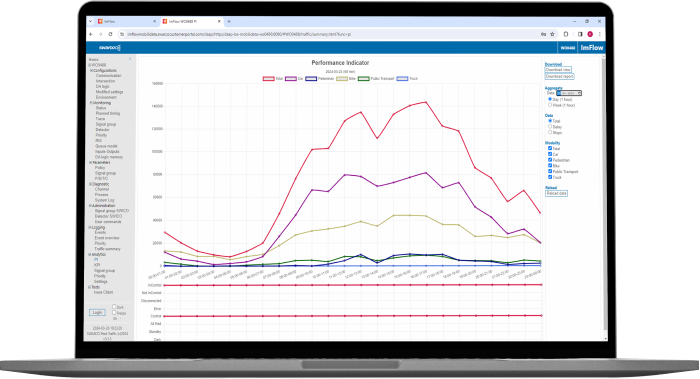Viewport: 700px width, 379px height.
Task: Open the browser extensions puzzle icon
Action: tap(566, 34)
